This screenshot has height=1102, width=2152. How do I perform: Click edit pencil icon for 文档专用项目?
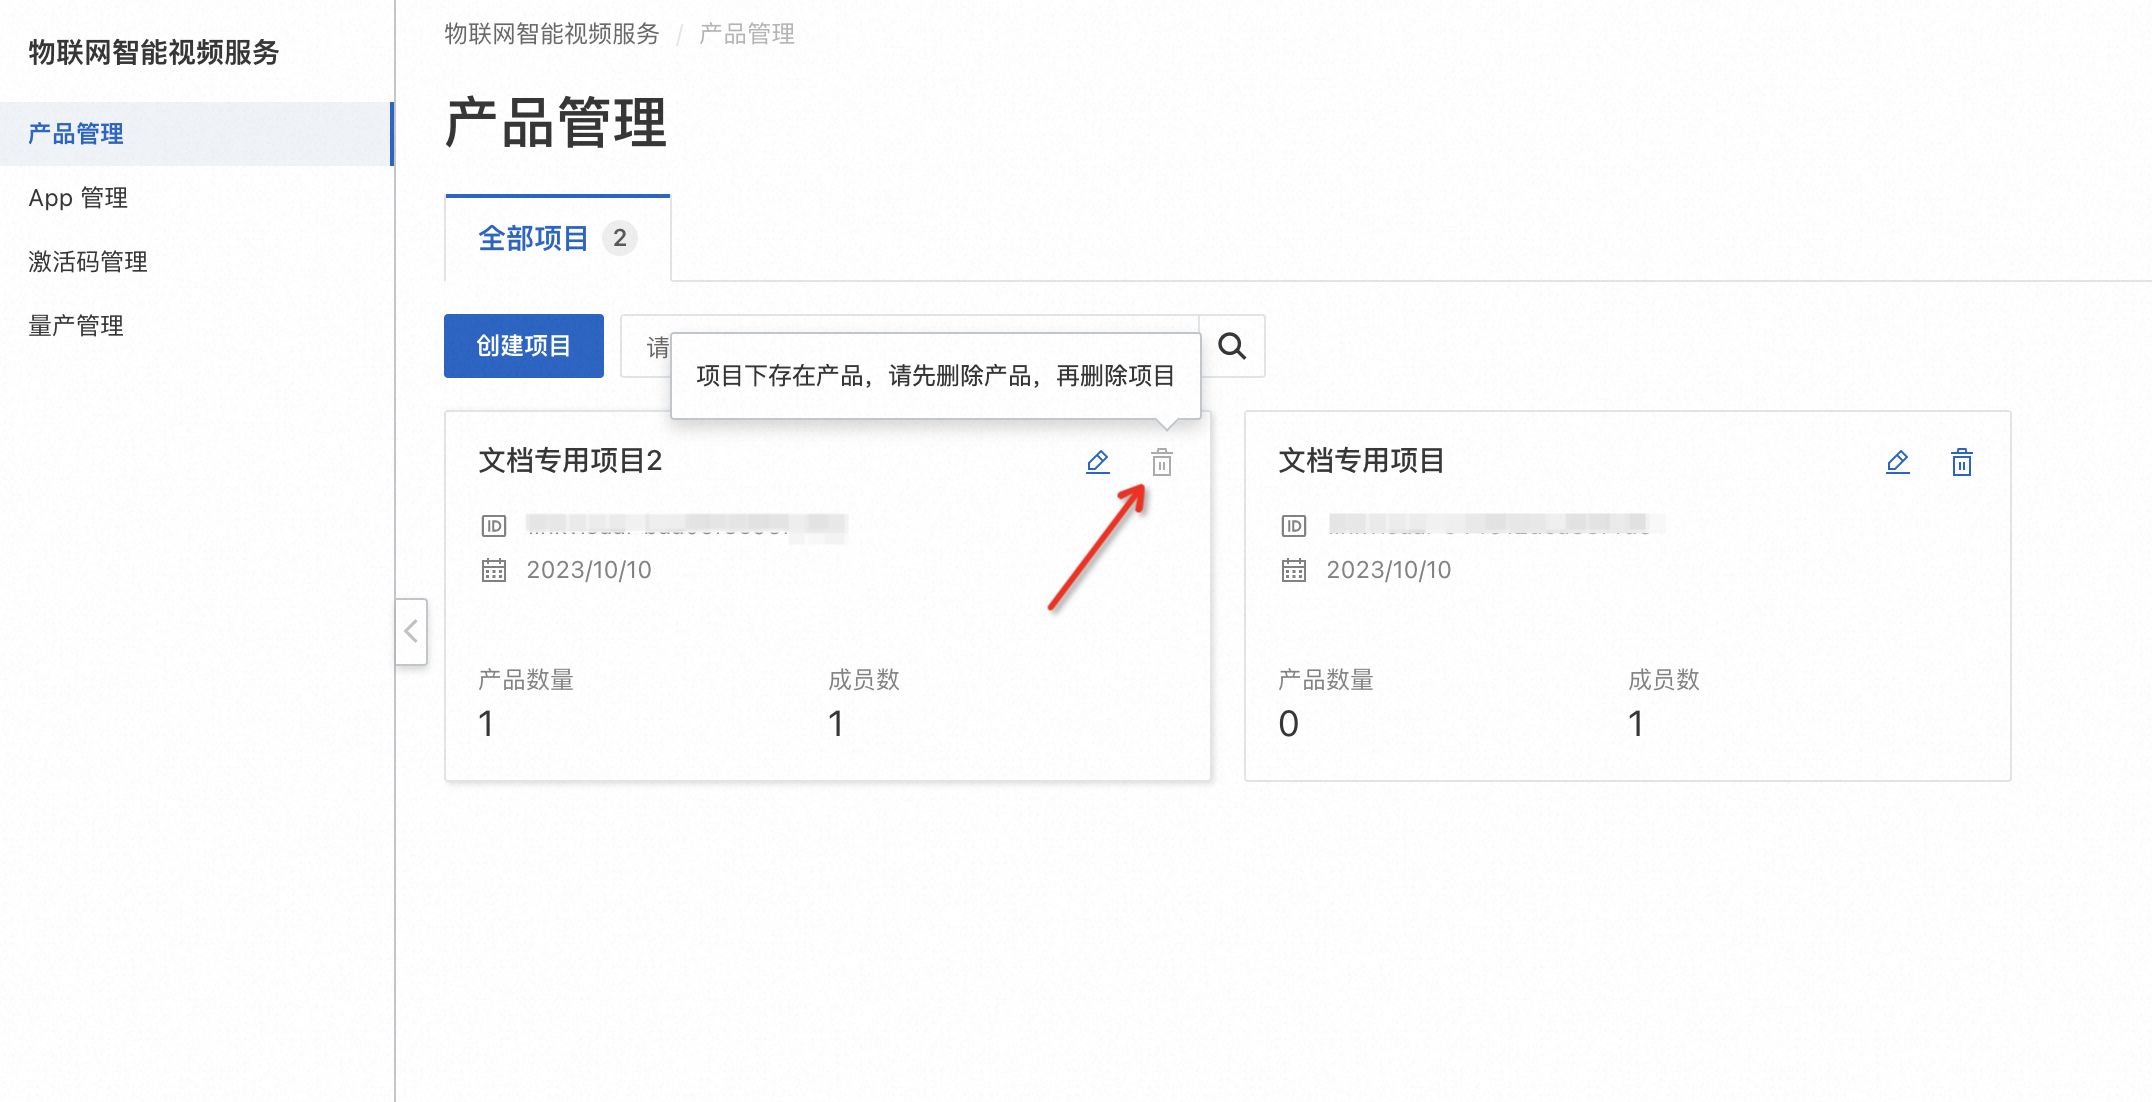[1897, 462]
